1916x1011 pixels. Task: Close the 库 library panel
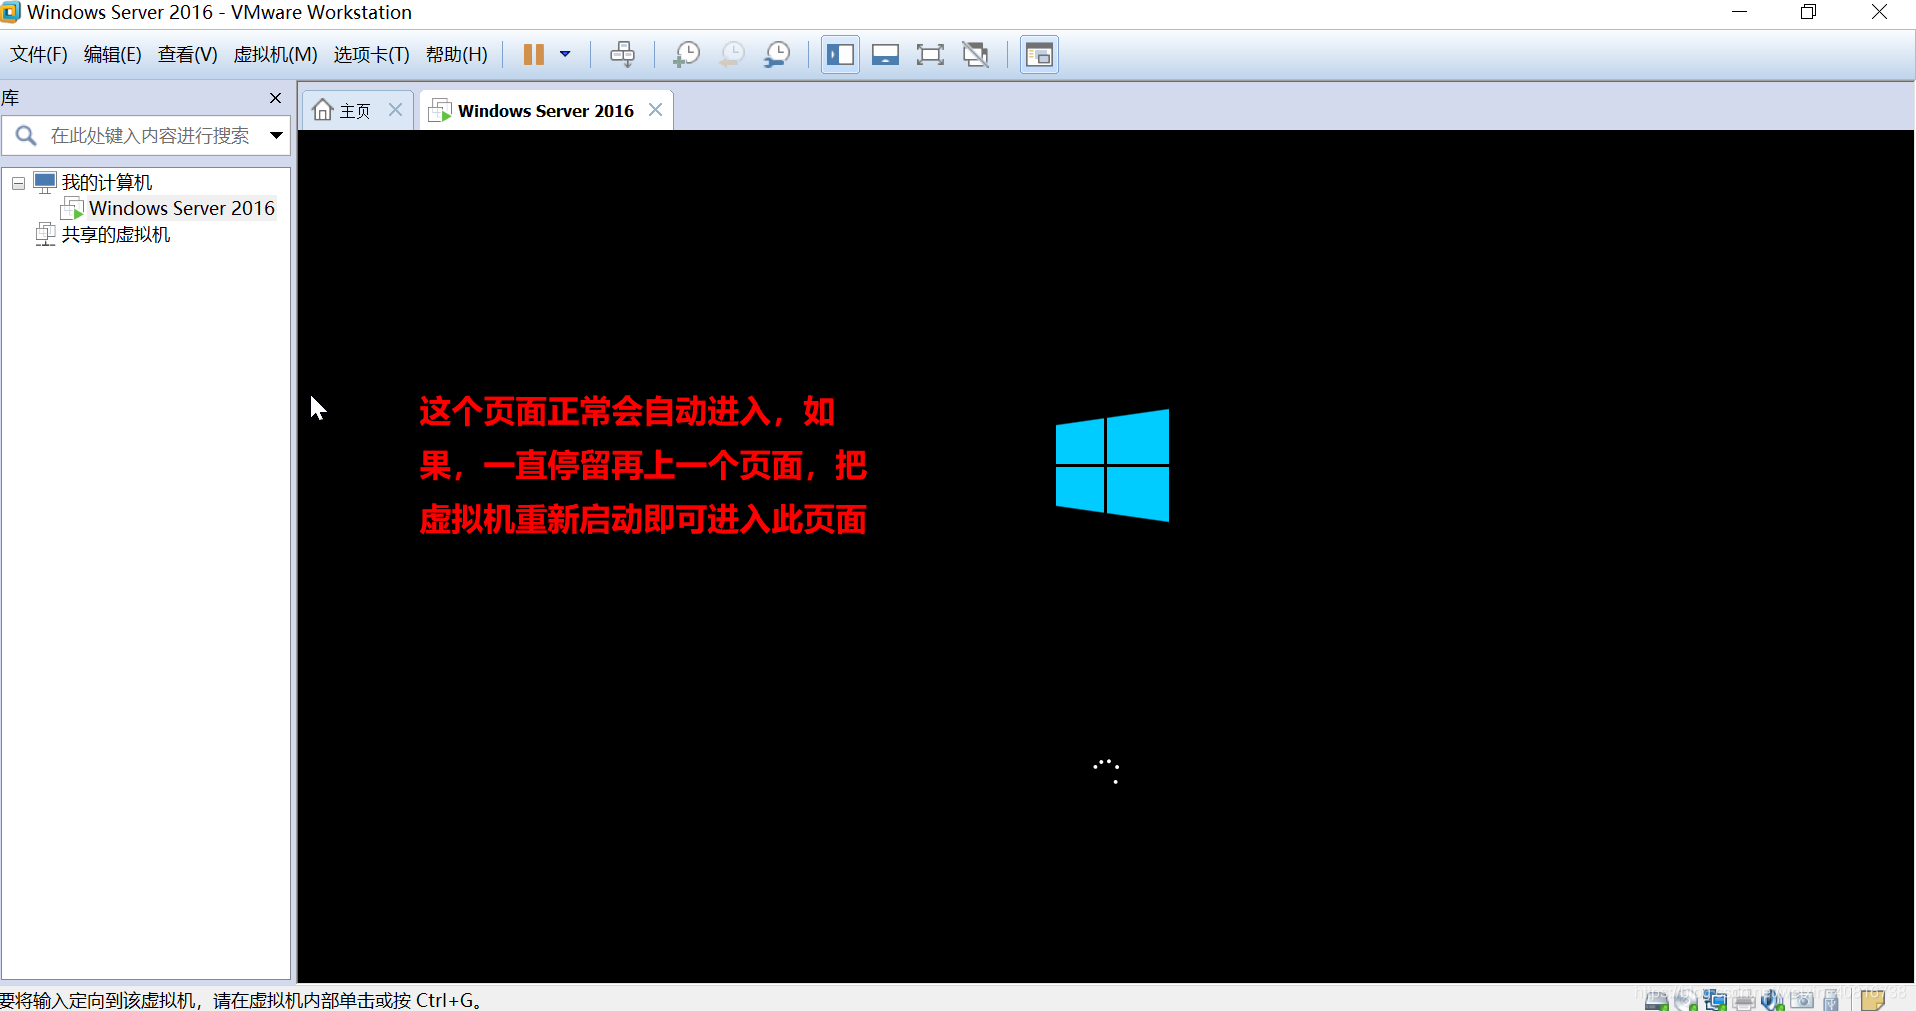(276, 98)
